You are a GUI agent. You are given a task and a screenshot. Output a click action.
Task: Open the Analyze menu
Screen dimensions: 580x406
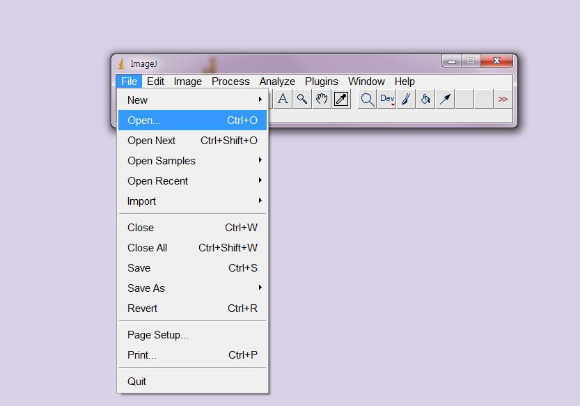(x=277, y=81)
